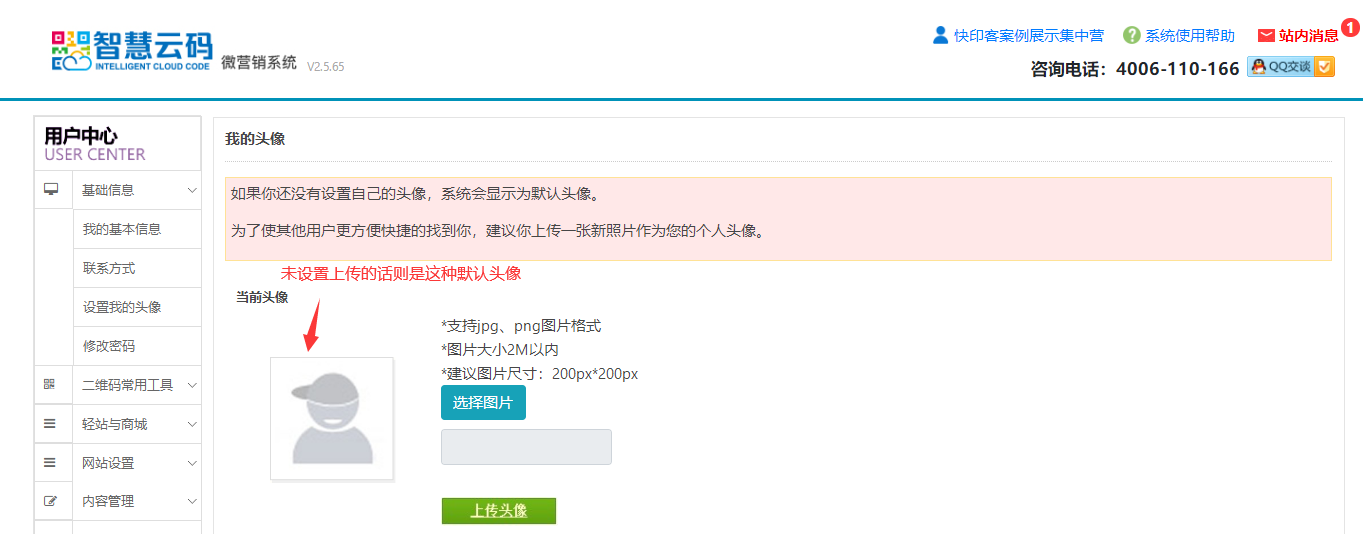Click the green question mark help icon

point(1132,35)
